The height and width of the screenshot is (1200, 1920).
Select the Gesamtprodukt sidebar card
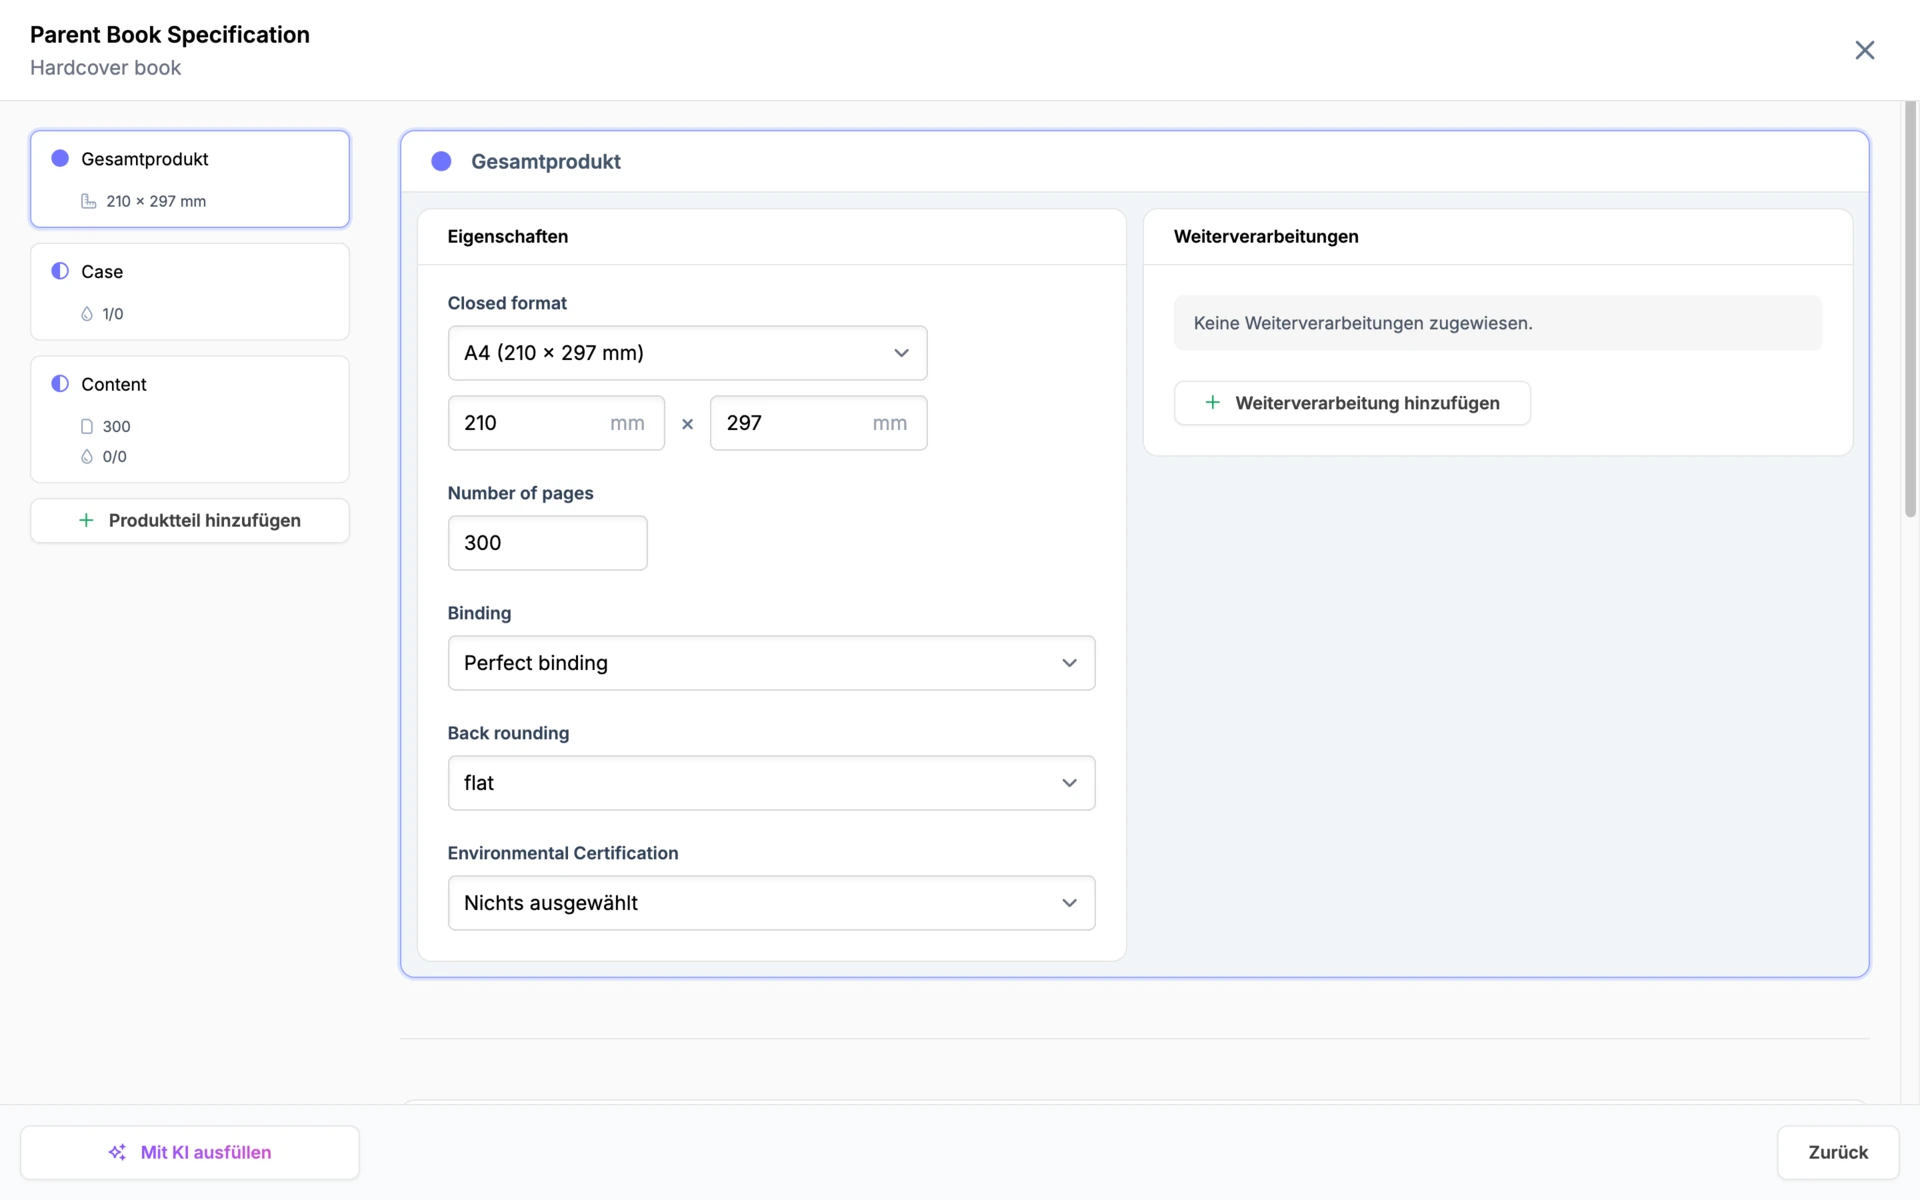190,179
